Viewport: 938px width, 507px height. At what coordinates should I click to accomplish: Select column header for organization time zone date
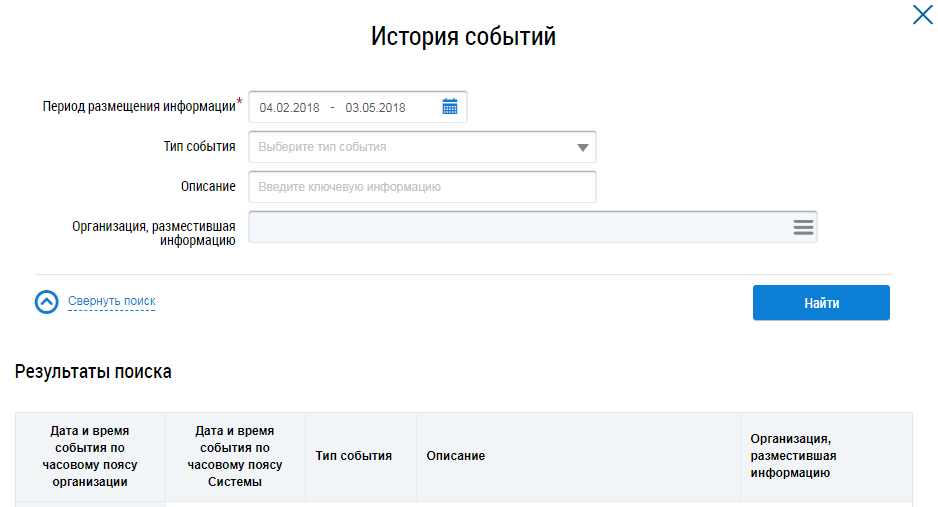[x=90, y=456]
